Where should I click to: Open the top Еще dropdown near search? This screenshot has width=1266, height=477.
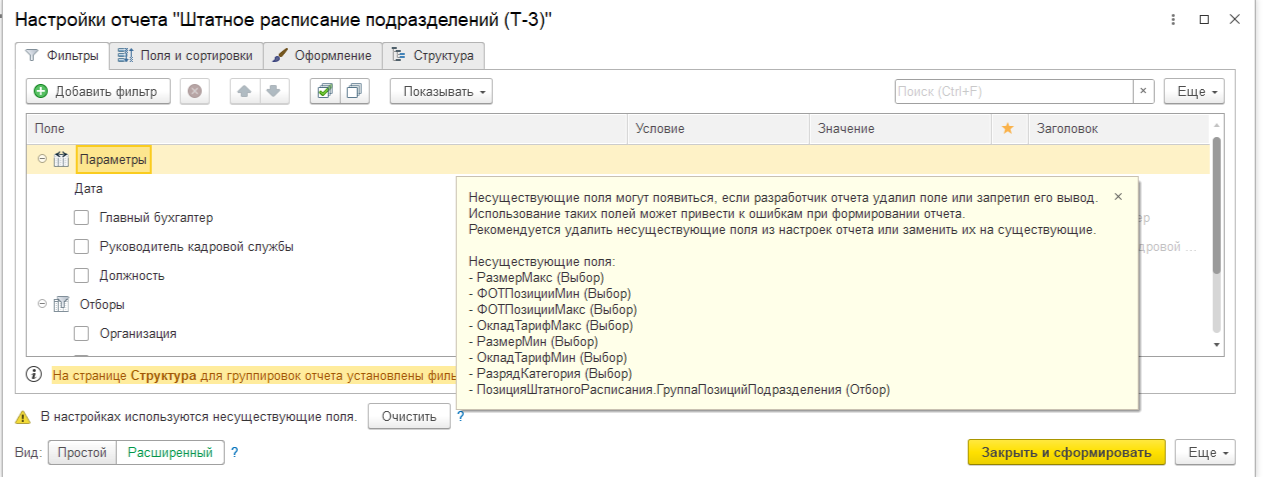point(1194,91)
